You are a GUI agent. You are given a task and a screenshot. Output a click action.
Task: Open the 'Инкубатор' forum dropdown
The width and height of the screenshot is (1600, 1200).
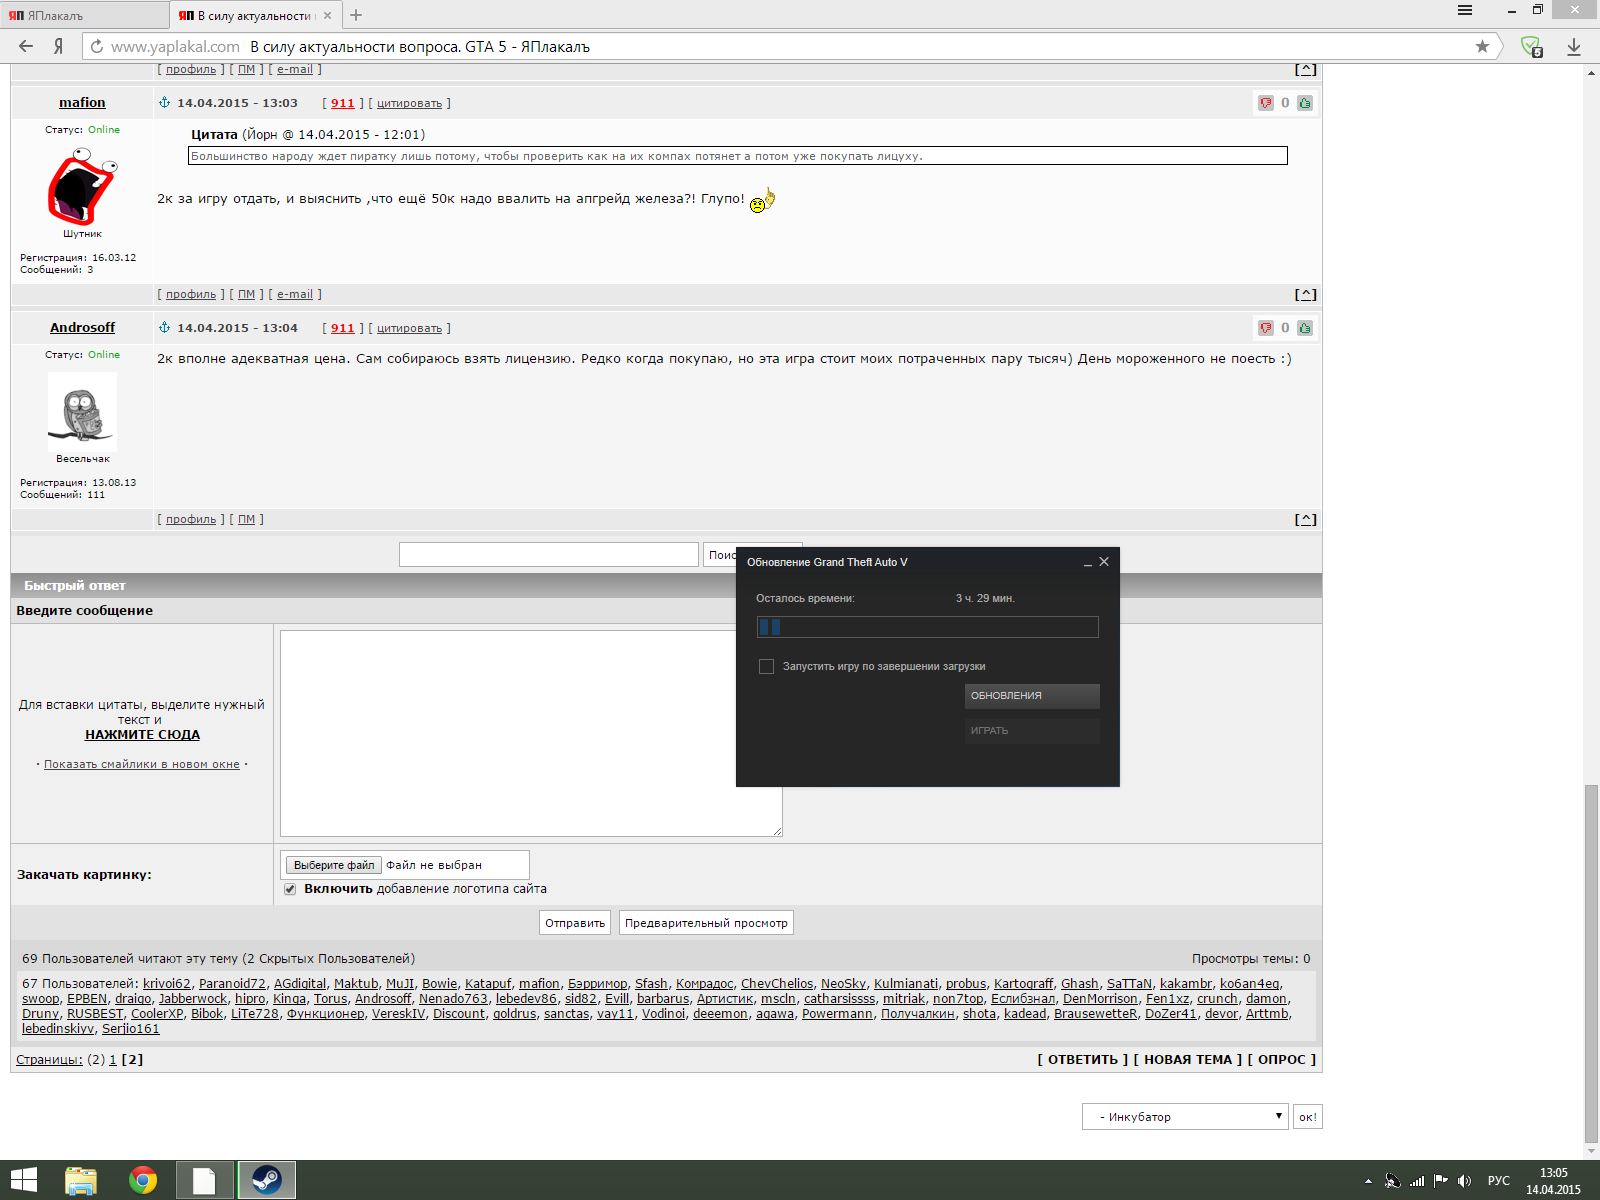(1185, 1117)
